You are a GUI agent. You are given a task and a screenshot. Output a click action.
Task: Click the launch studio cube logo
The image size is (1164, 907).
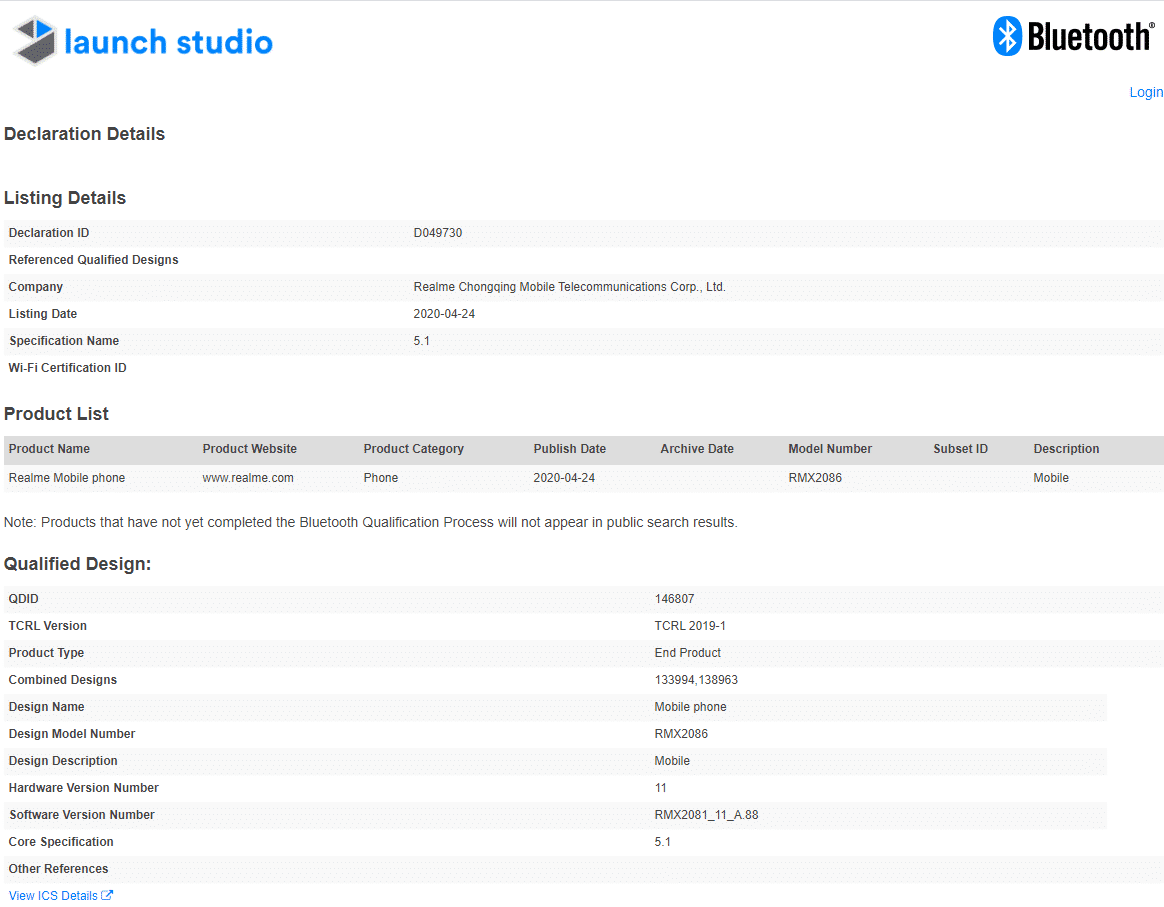(x=33, y=41)
